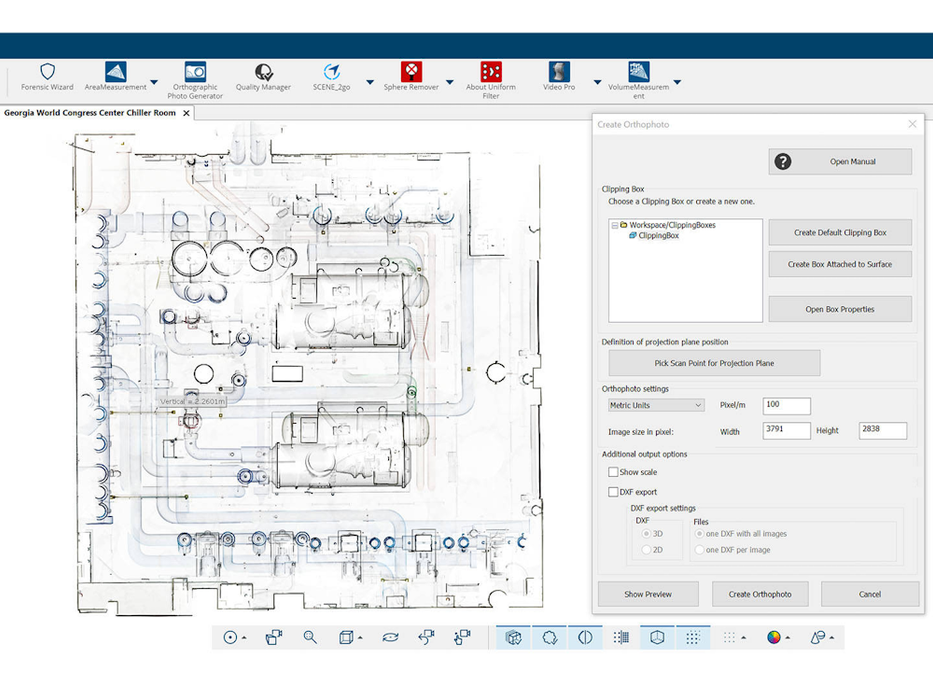Enable the Show scale checkbox
The height and width of the screenshot is (700, 933).
613,472
